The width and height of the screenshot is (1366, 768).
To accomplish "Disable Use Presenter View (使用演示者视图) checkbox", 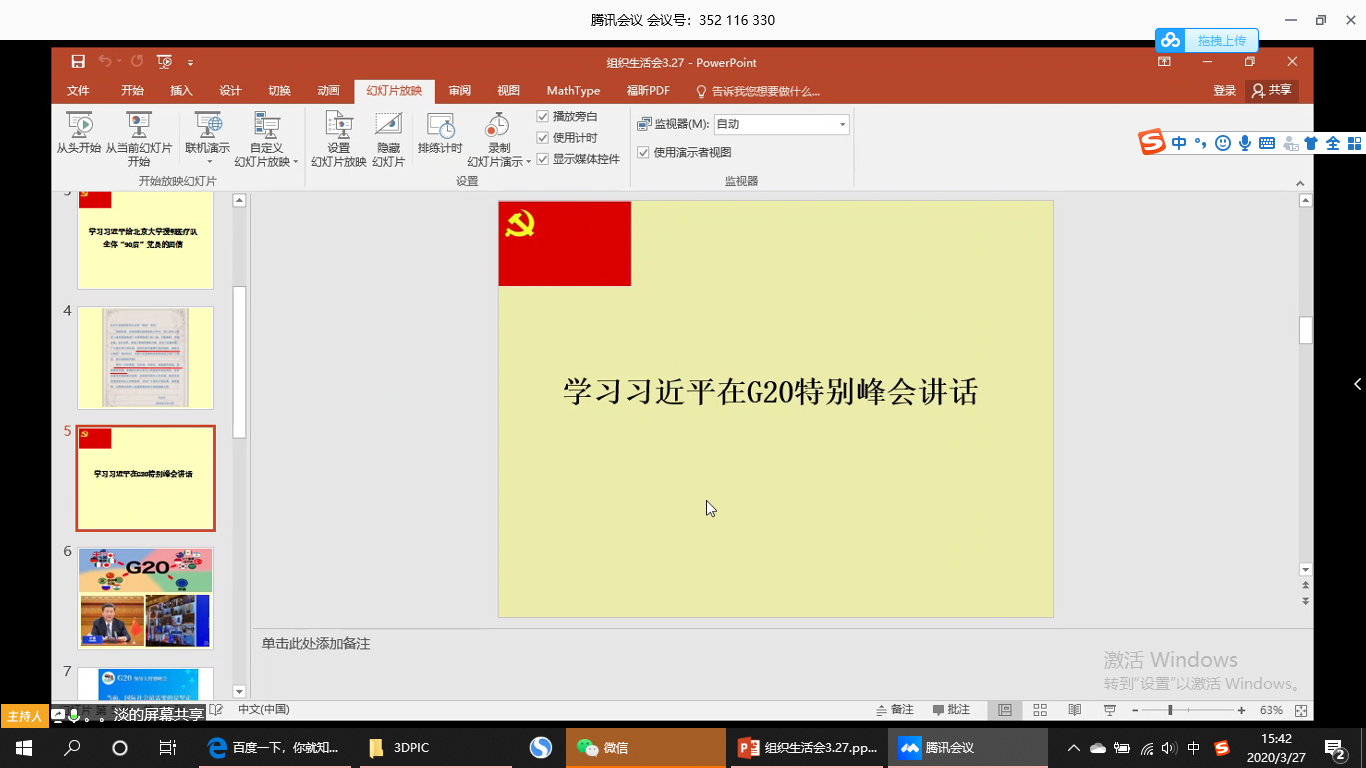I will coord(643,152).
